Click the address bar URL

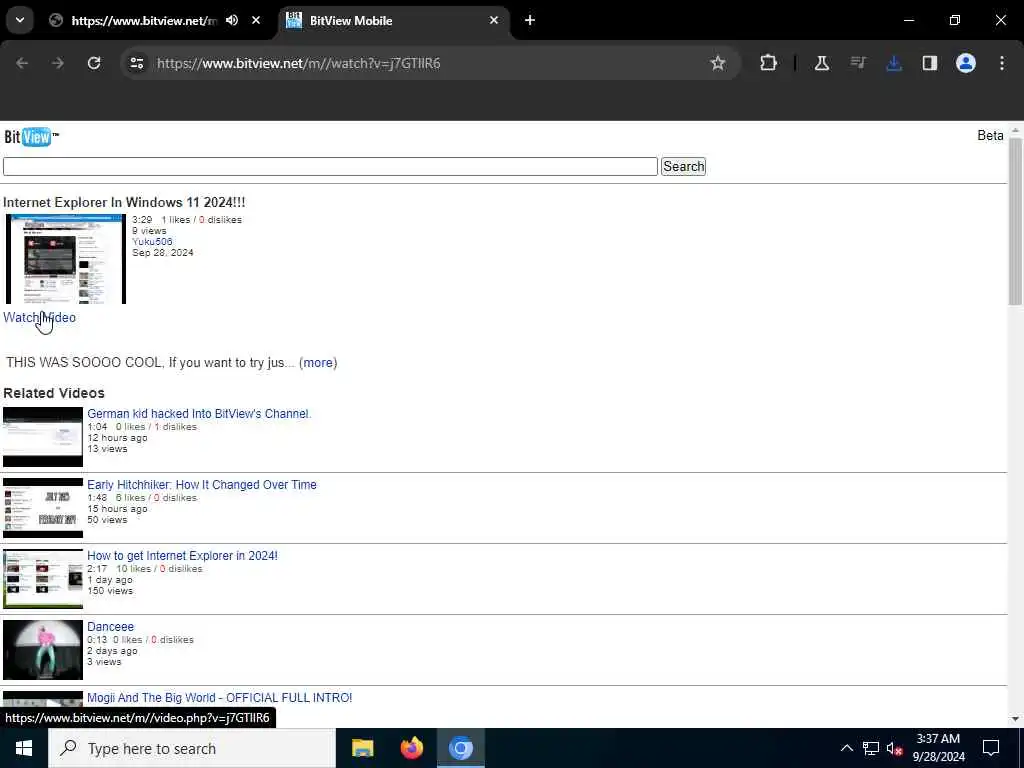pos(298,63)
